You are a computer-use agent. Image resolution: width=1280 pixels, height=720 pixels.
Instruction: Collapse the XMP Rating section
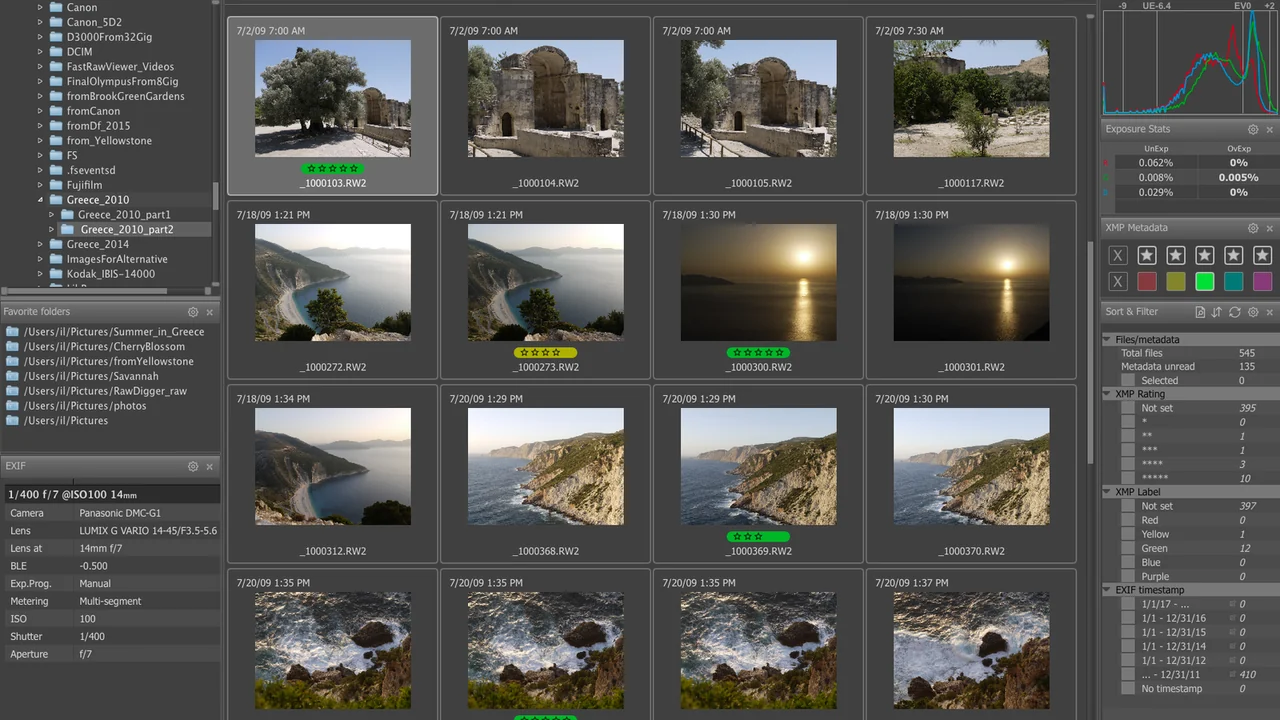coord(1108,394)
